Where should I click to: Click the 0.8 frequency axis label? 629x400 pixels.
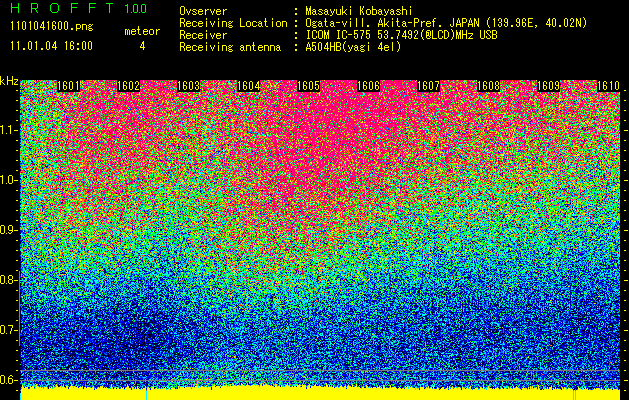tap(8, 280)
